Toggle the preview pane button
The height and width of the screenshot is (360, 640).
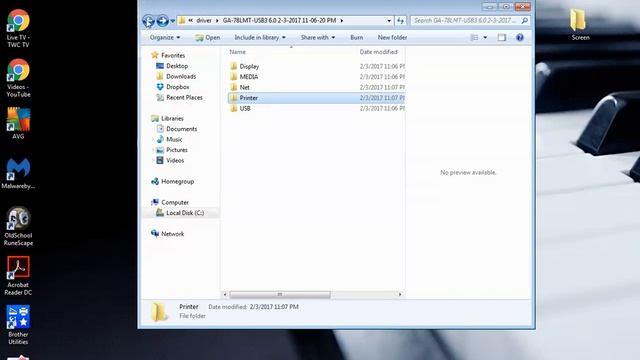(502, 38)
